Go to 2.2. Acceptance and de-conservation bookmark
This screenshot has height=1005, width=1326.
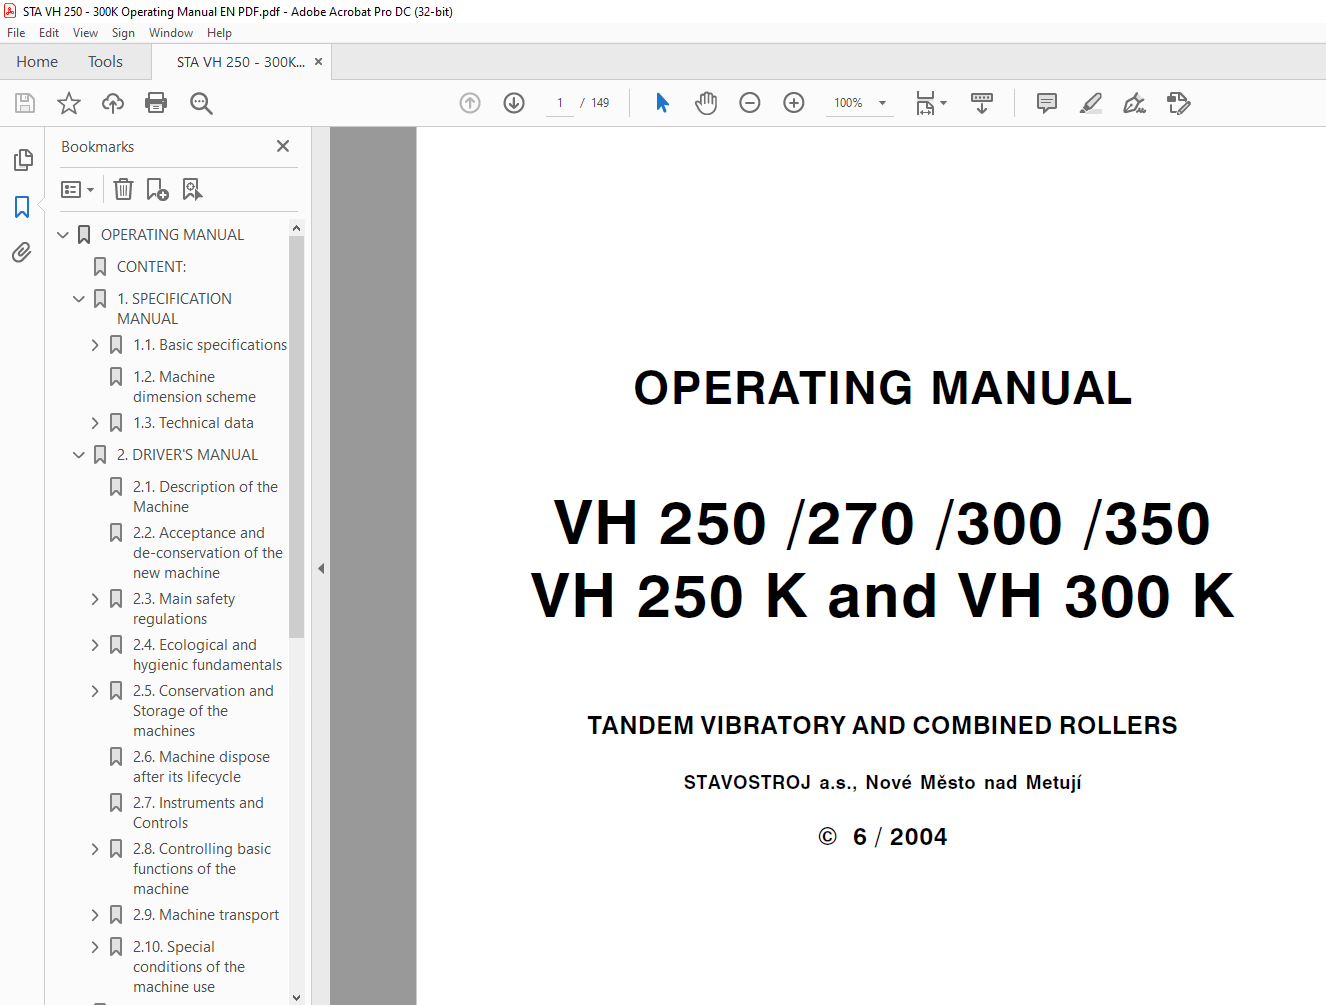(208, 553)
